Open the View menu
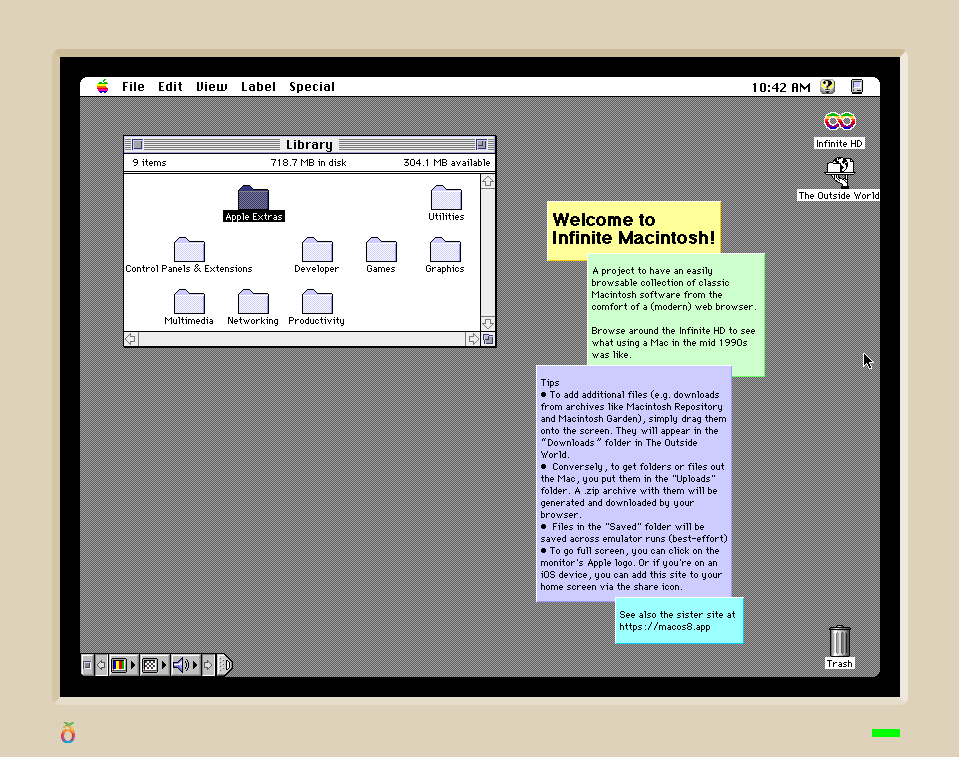The height and width of the screenshot is (757, 959). (x=212, y=87)
